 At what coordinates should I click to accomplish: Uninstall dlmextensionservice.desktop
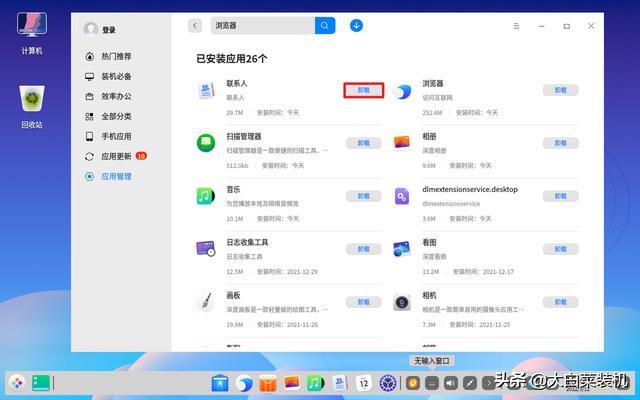pyautogui.click(x=560, y=196)
